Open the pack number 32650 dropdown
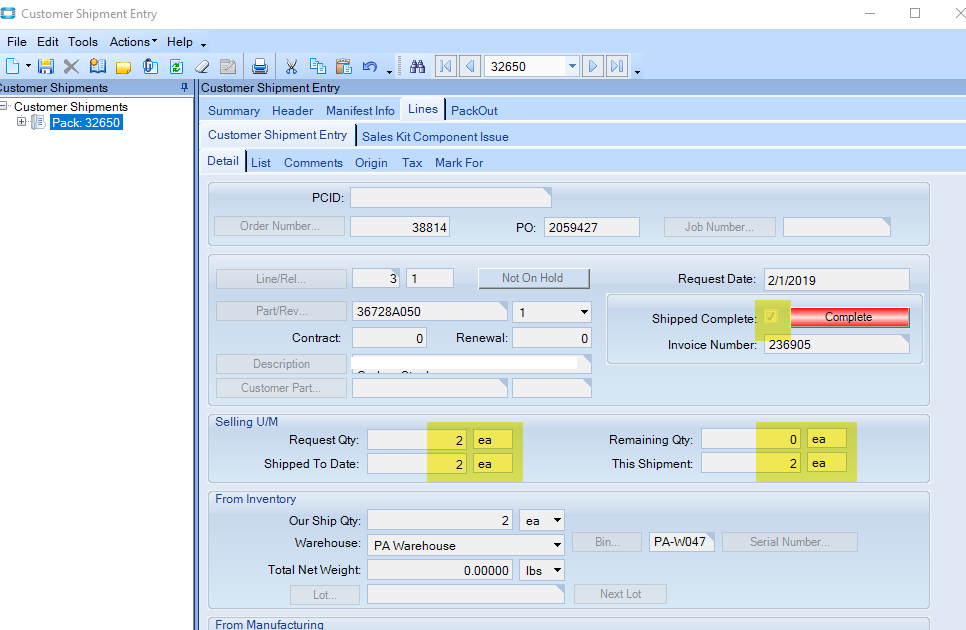 click(572, 67)
